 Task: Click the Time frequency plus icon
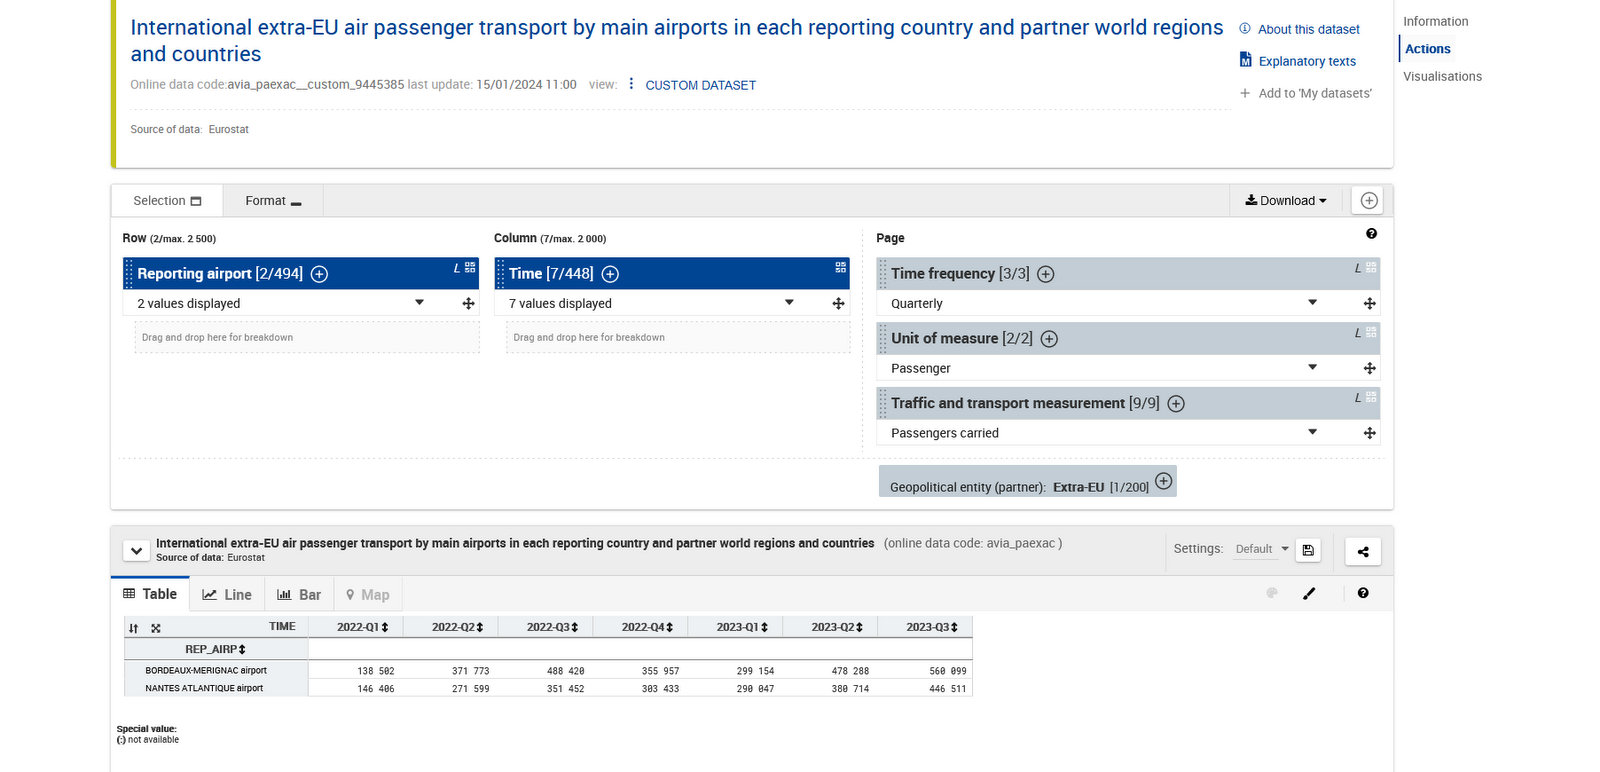1046,274
